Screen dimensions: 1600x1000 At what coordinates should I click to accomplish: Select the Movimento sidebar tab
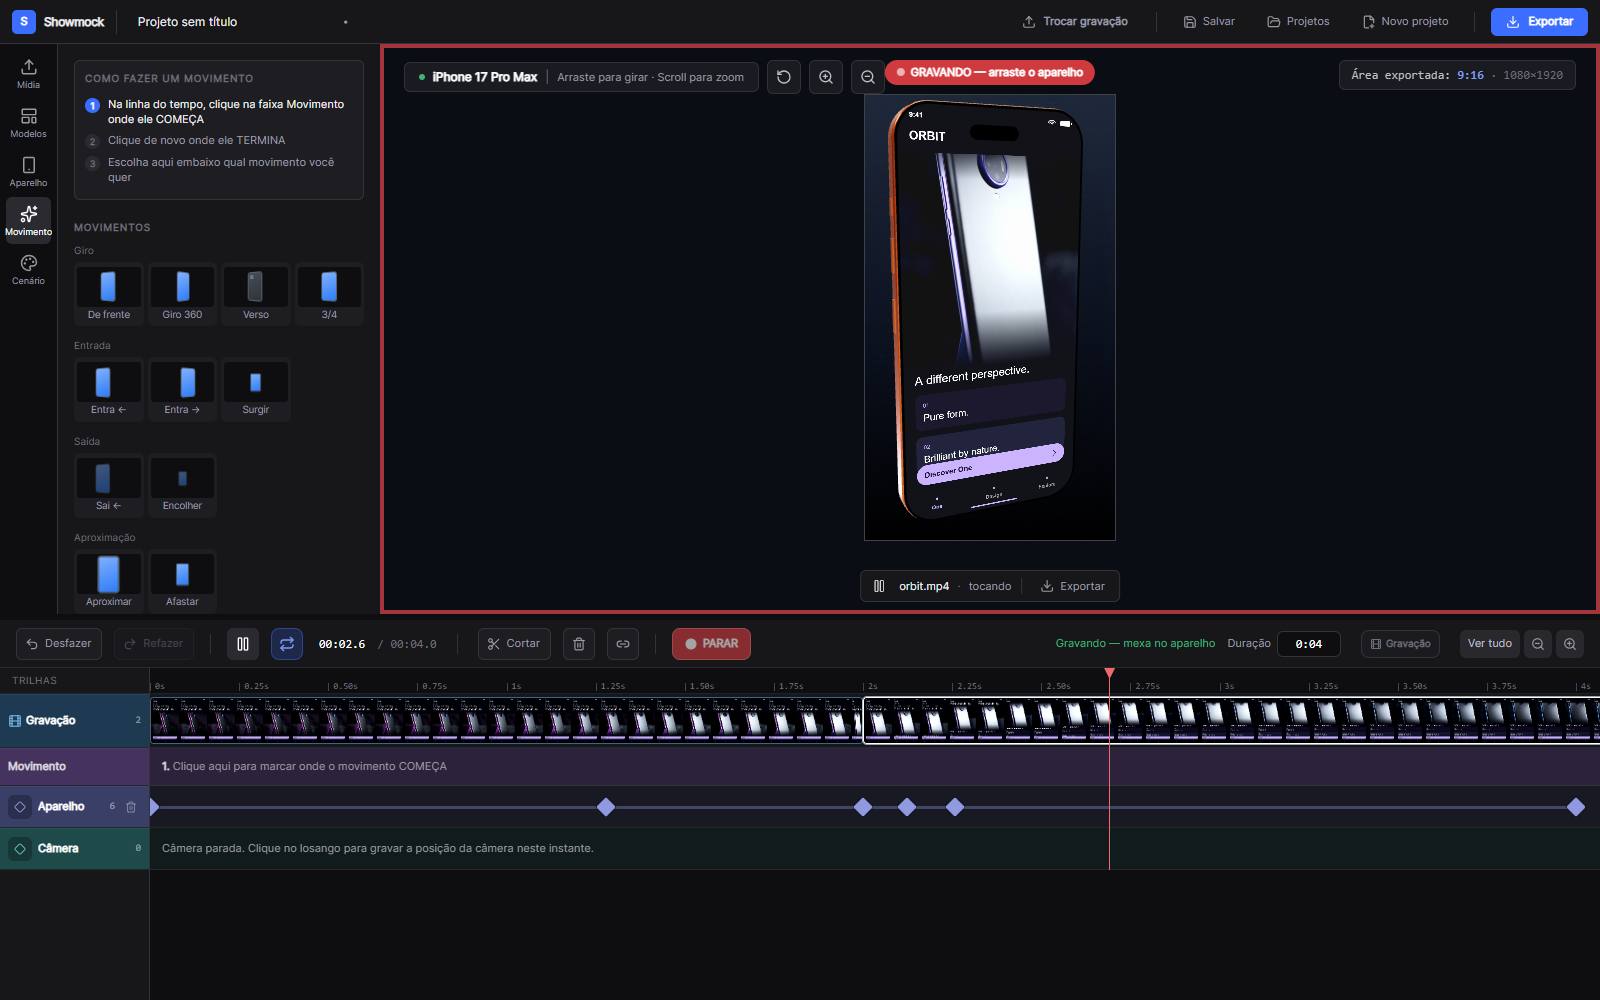(x=28, y=220)
